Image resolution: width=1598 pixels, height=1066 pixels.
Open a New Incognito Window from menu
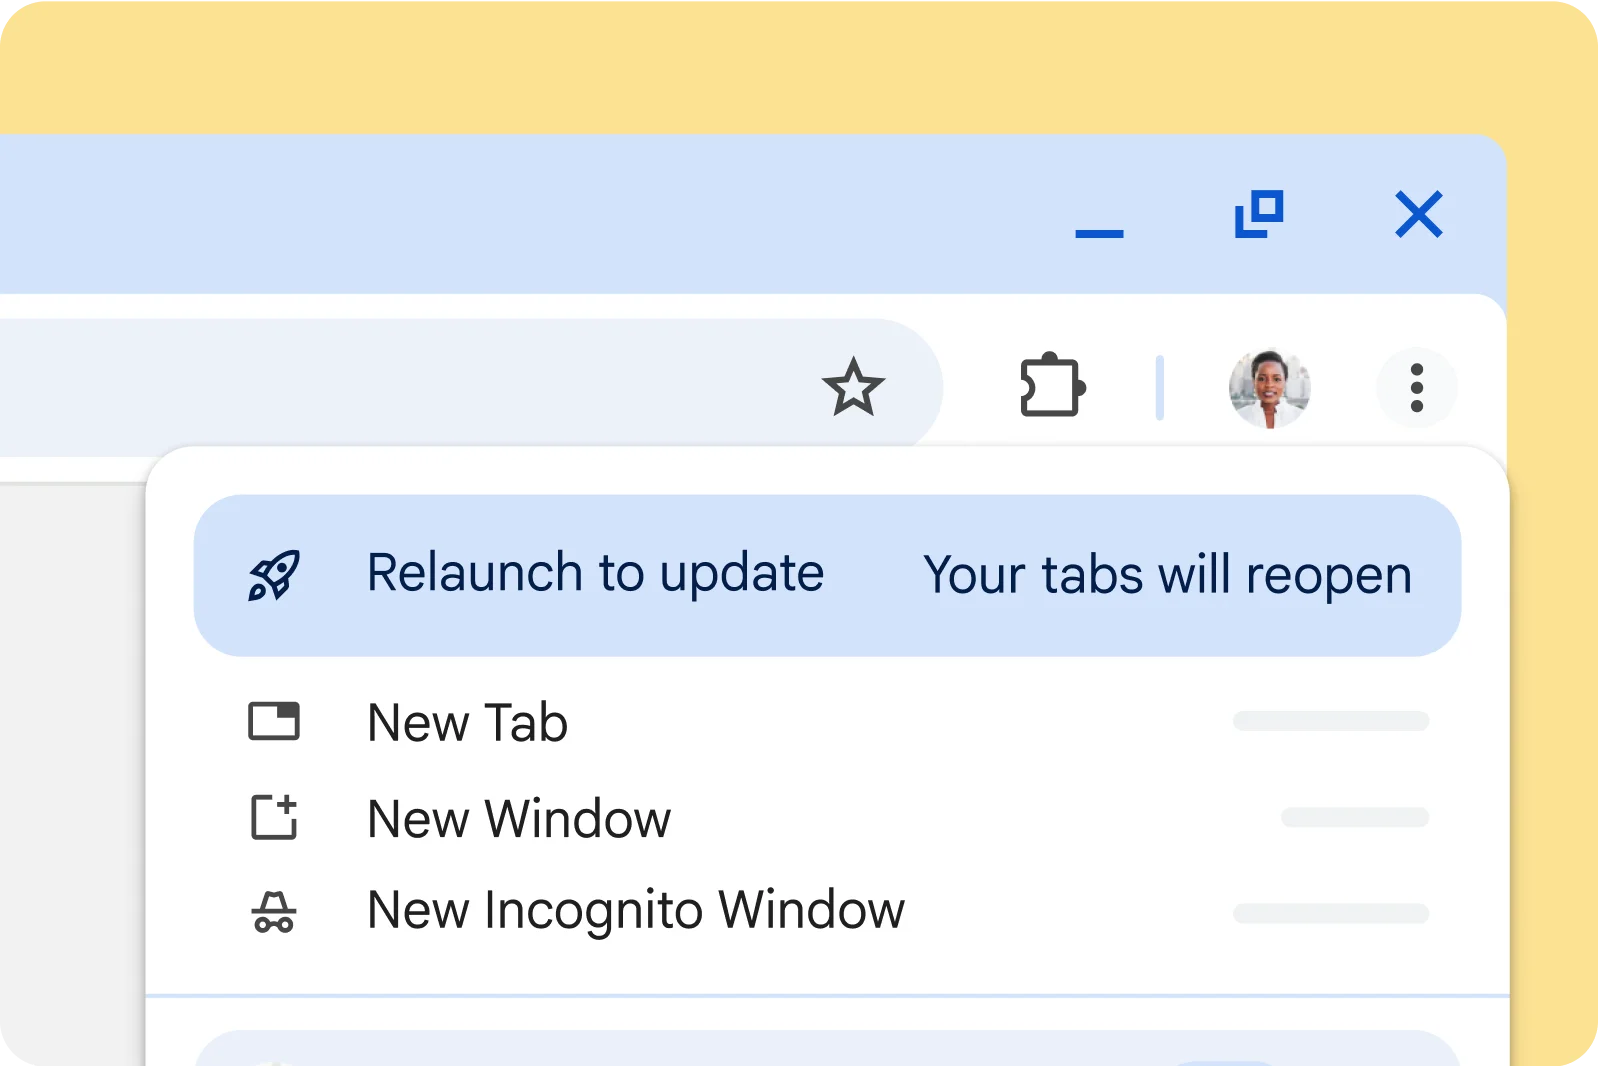click(635, 910)
